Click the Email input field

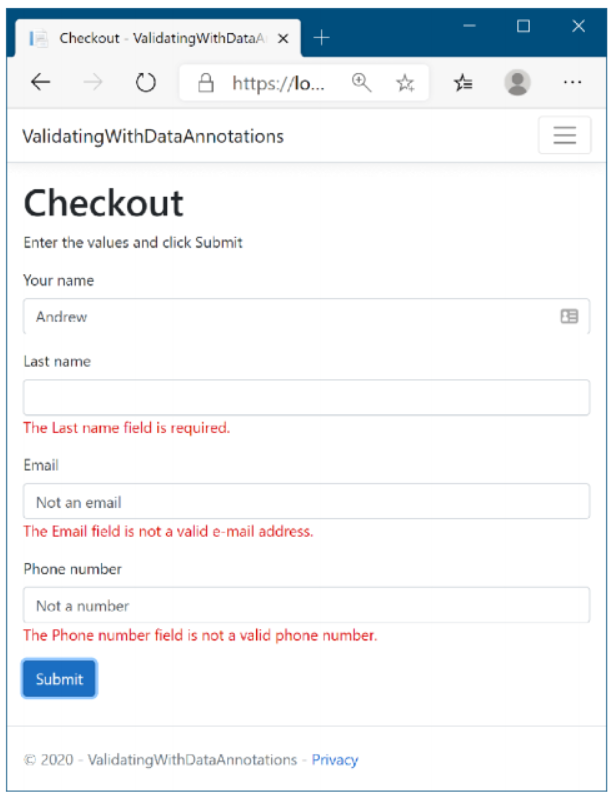[x=306, y=502]
